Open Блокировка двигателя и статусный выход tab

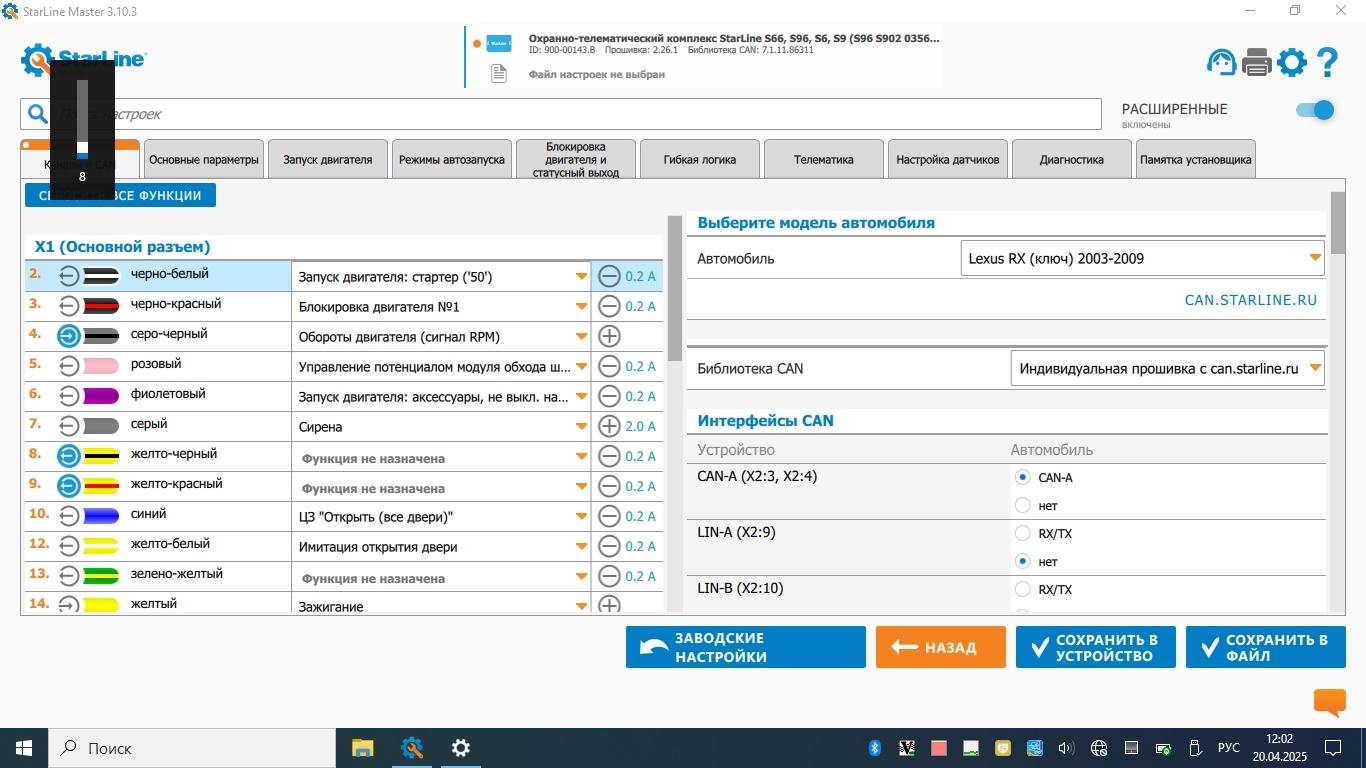click(576, 159)
